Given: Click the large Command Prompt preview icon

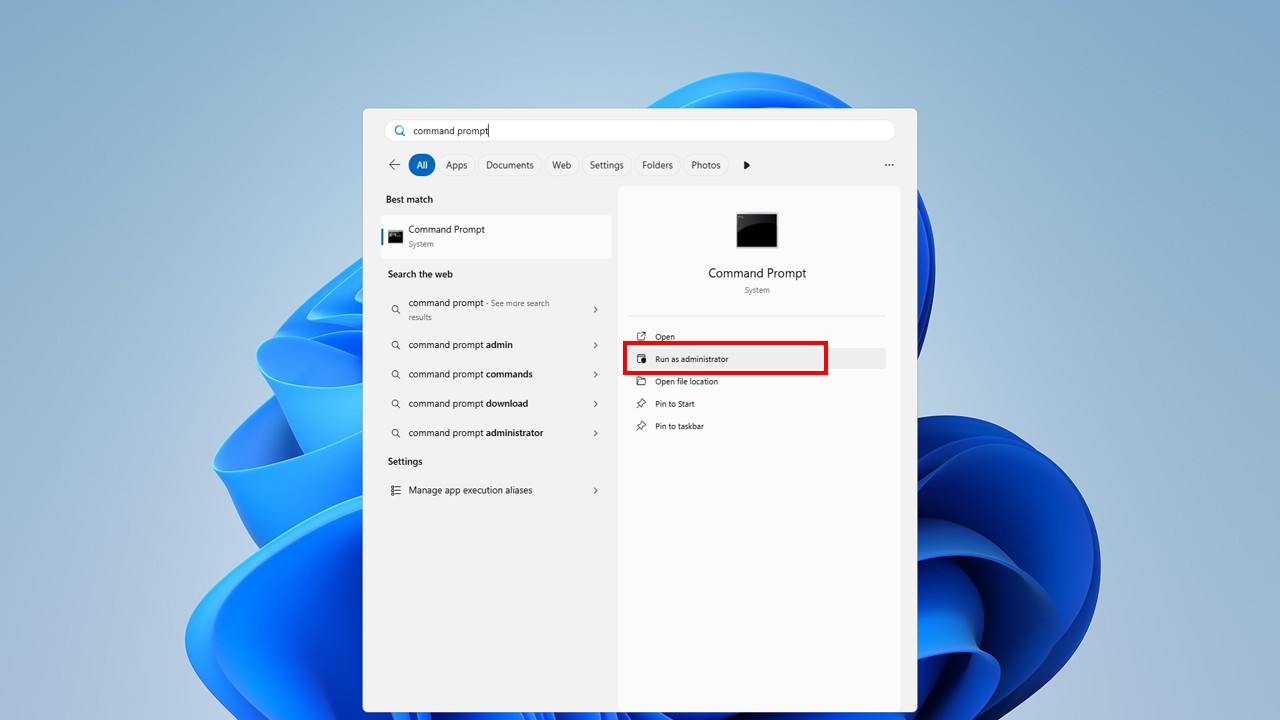Looking at the screenshot, I should click(x=757, y=230).
